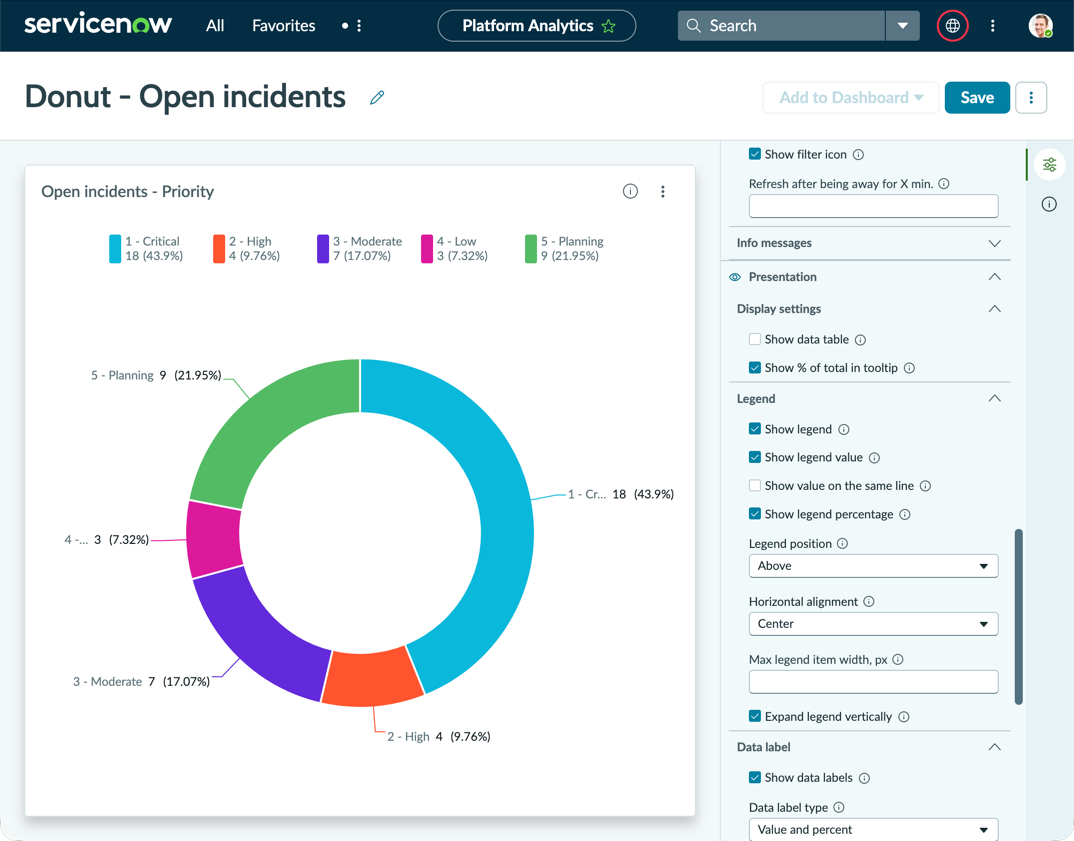Click info icon for Horizontal alignment
This screenshot has width=1074, height=841.
point(869,601)
